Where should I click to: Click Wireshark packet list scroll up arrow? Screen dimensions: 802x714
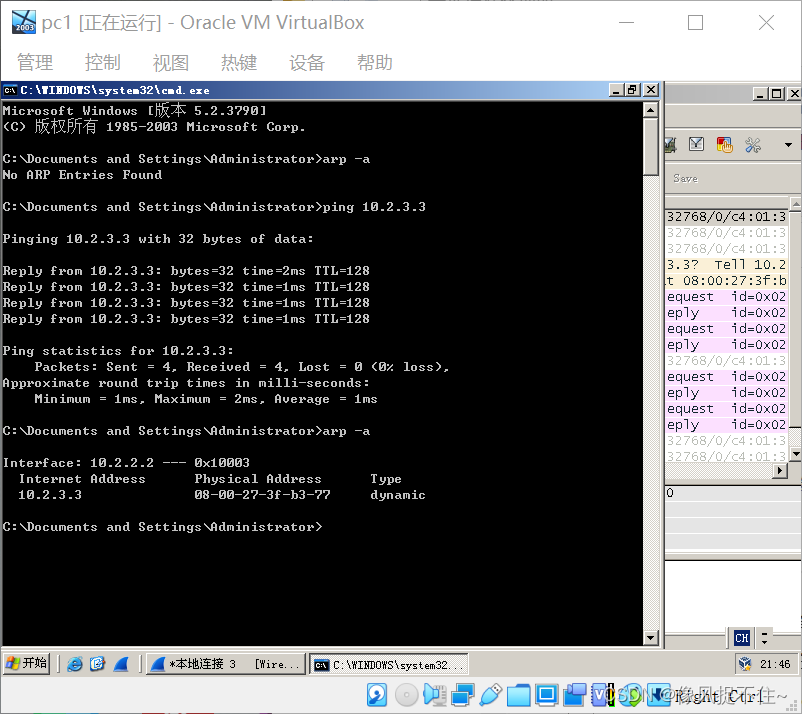click(x=795, y=205)
